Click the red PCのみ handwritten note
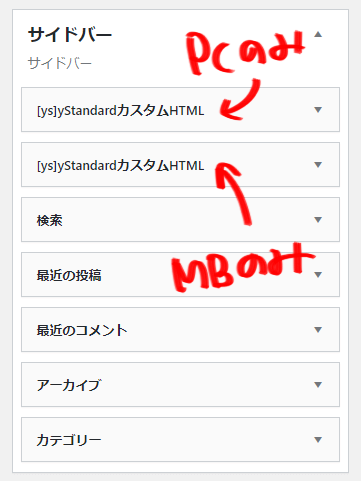The height and width of the screenshot is (481, 361). point(246,52)
